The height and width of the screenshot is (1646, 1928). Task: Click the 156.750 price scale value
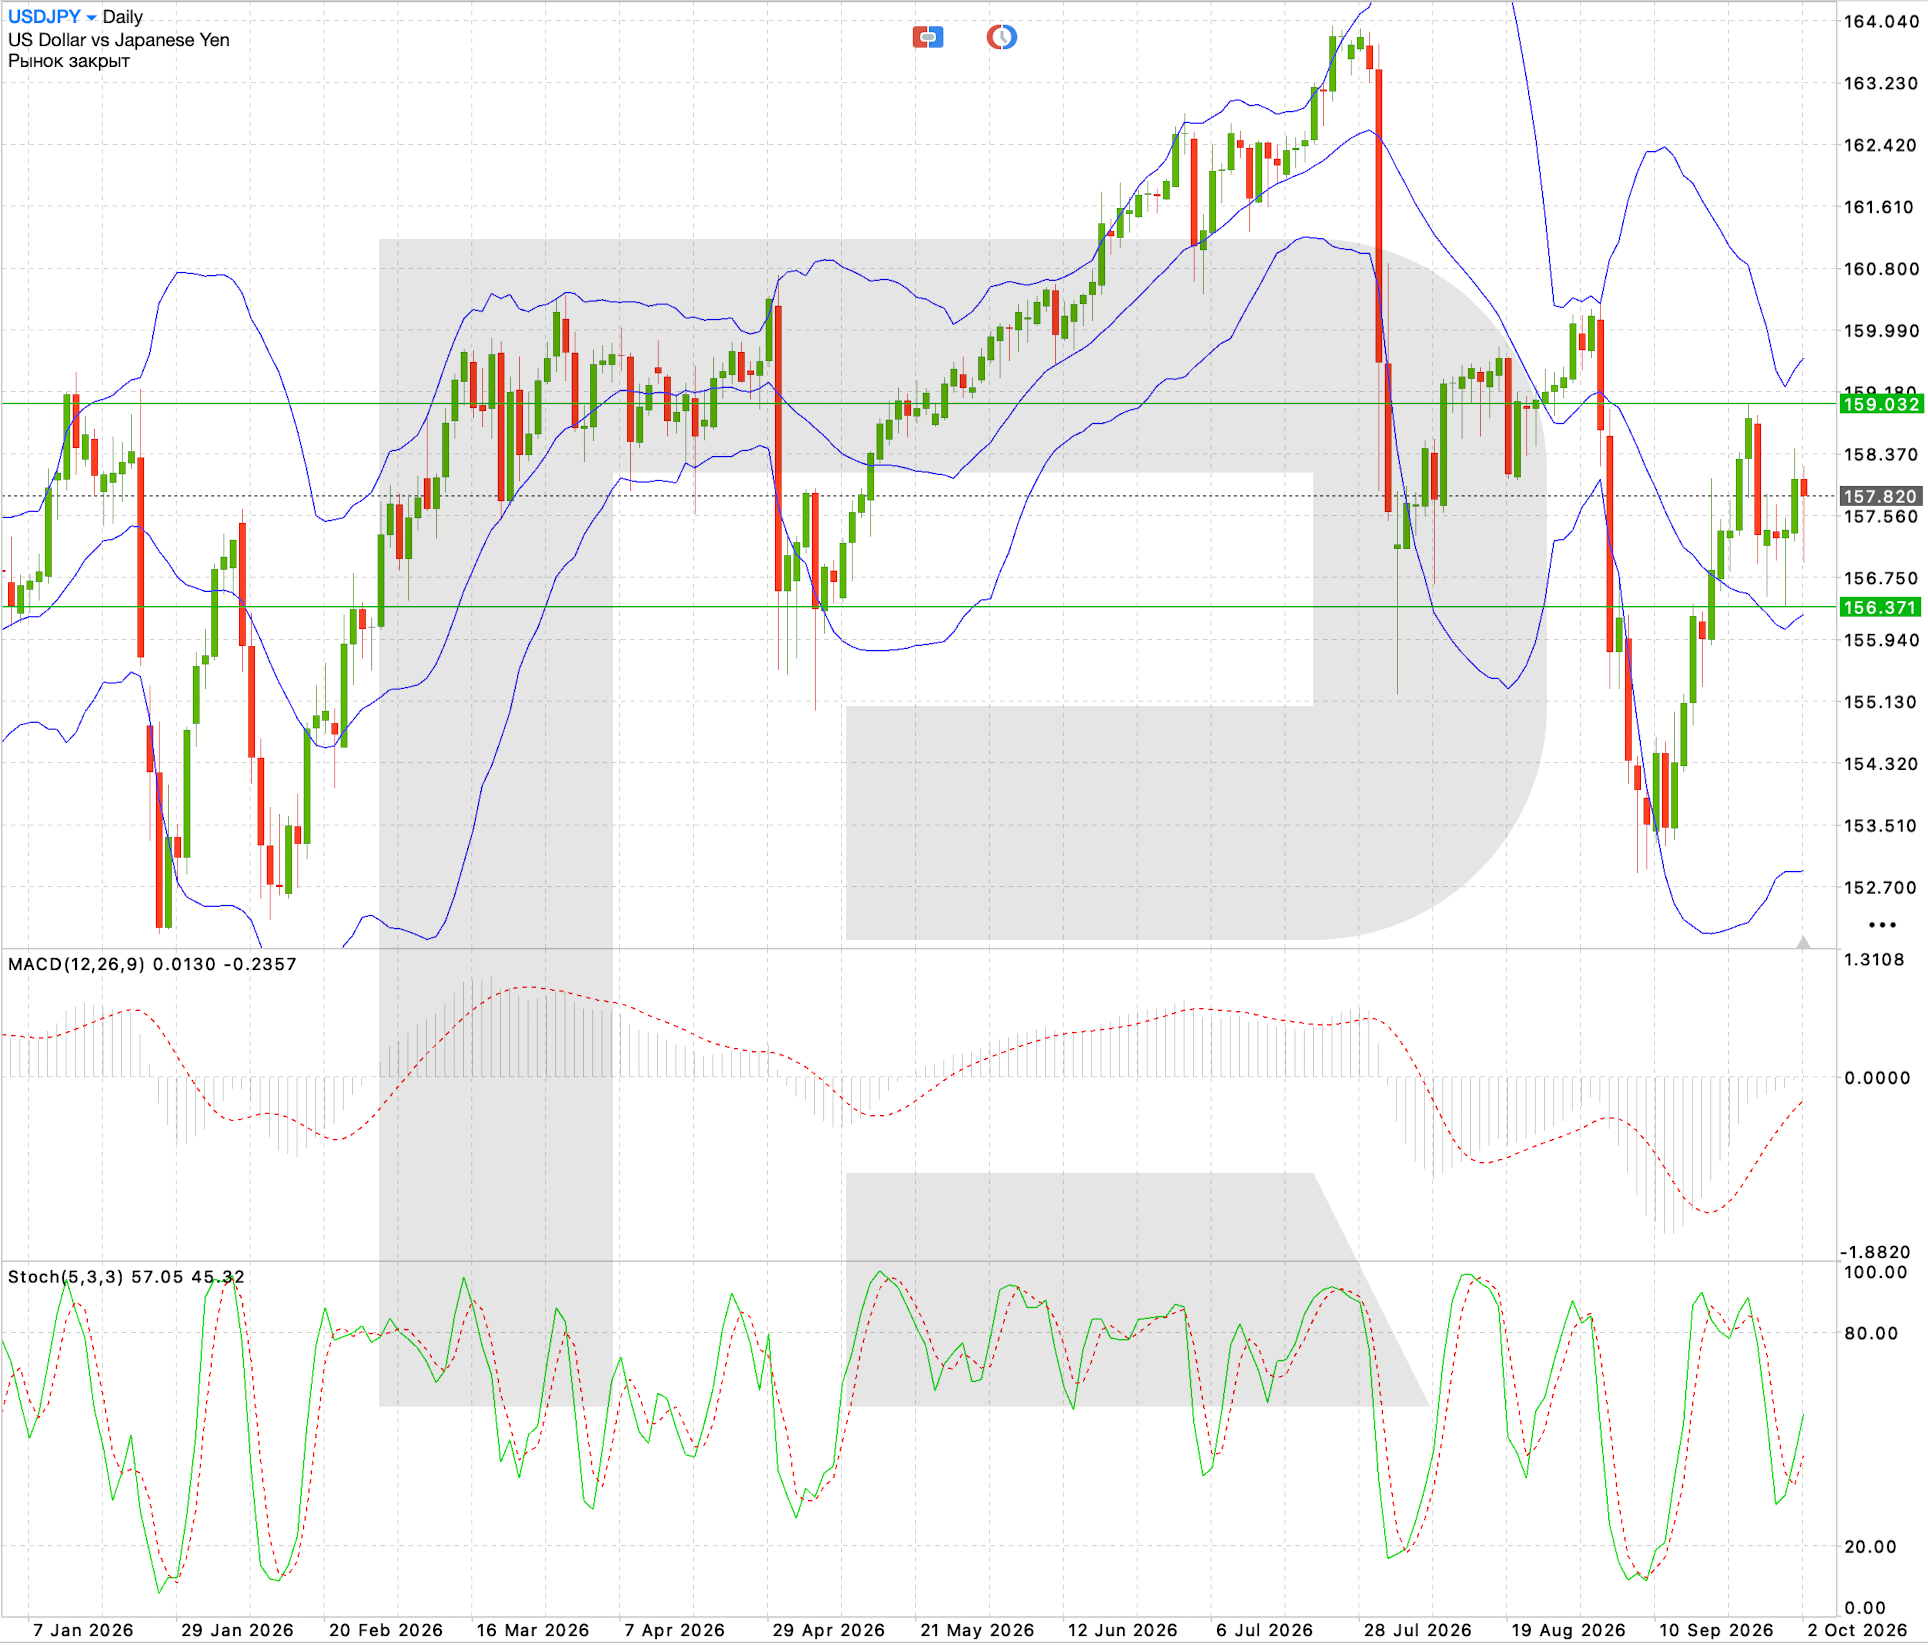tap(1881, 578)
